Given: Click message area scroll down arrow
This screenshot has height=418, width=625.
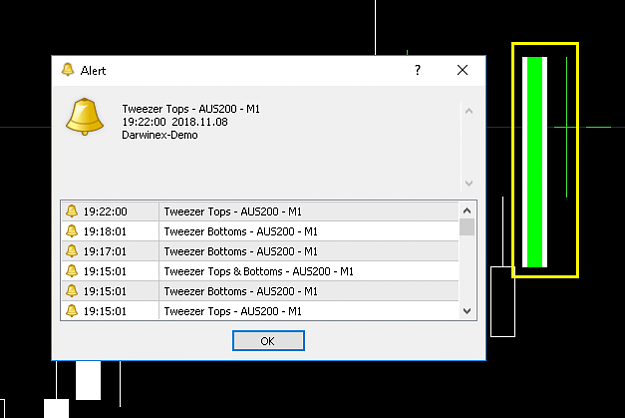Looking at the screenshot, I should click(x=469, y=183).
